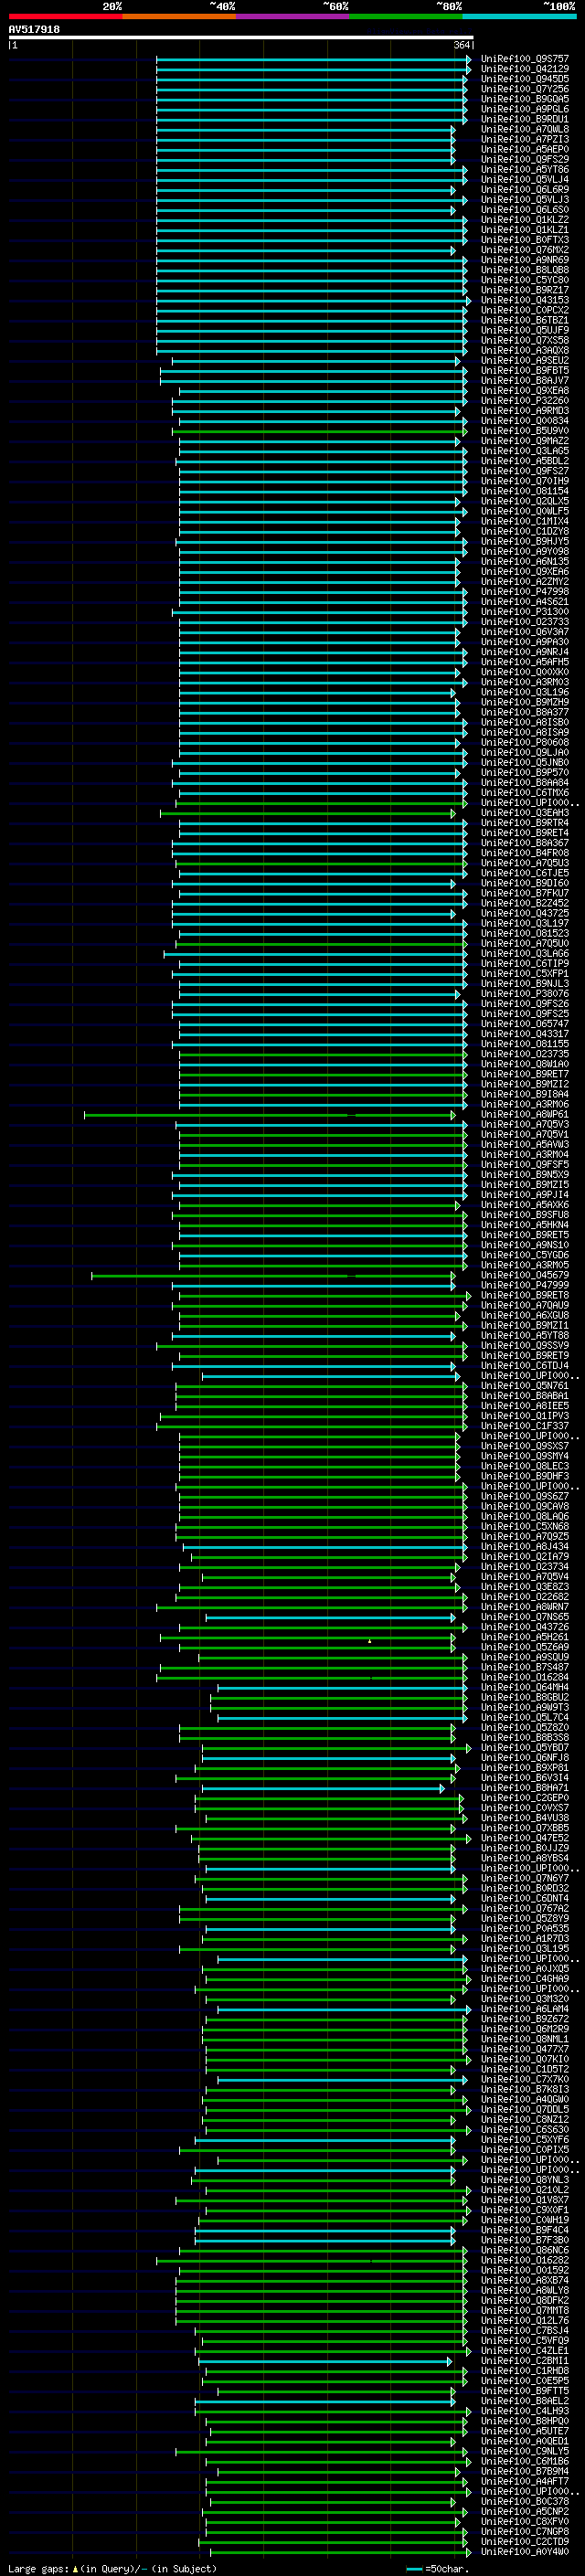Click UniRef100_A7QAU9 text
This screenshot has height=2576, width=585.
[525, 1305]
